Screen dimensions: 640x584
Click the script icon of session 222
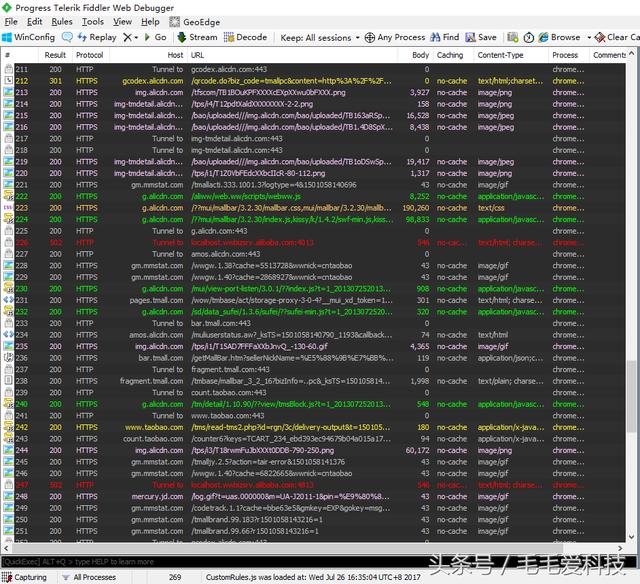(x=8, y=196)
